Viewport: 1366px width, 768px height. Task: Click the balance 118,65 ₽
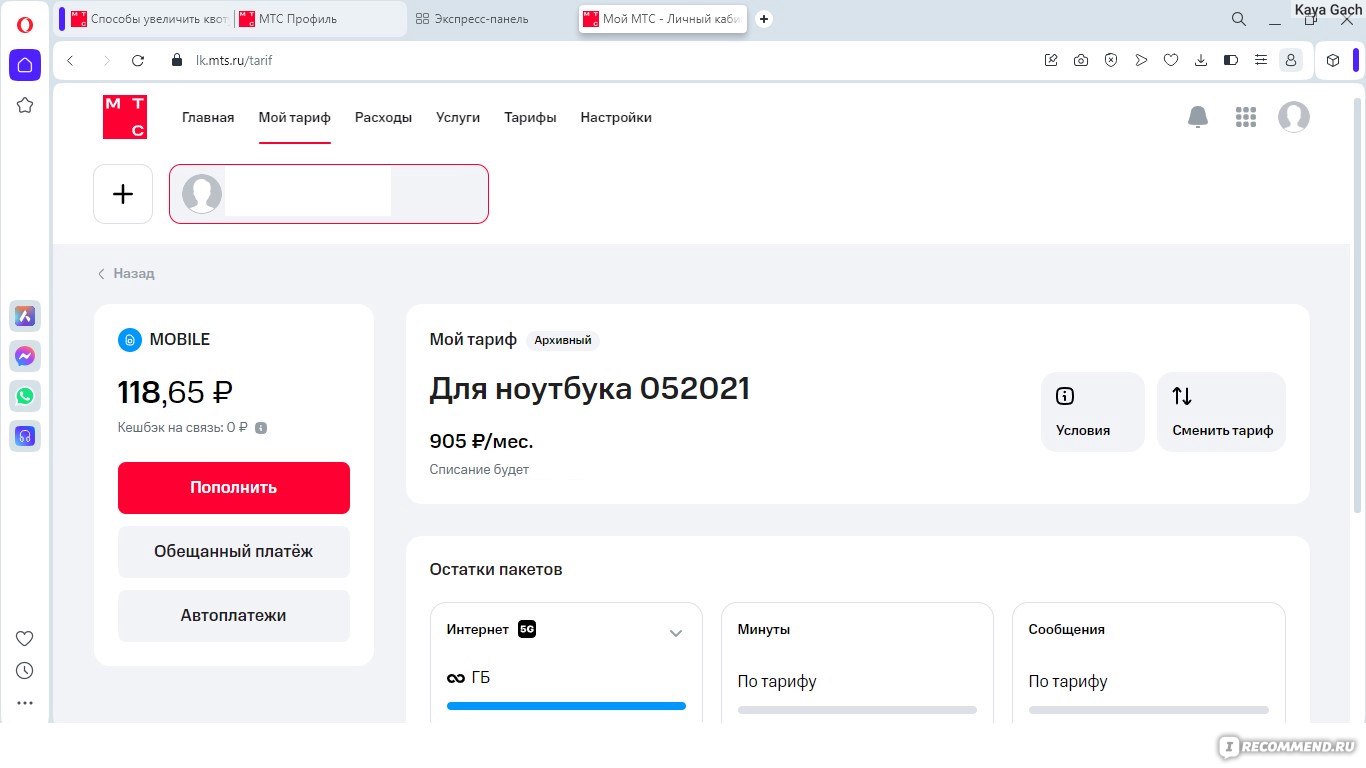pyautogui.click(x=176, y=392)
